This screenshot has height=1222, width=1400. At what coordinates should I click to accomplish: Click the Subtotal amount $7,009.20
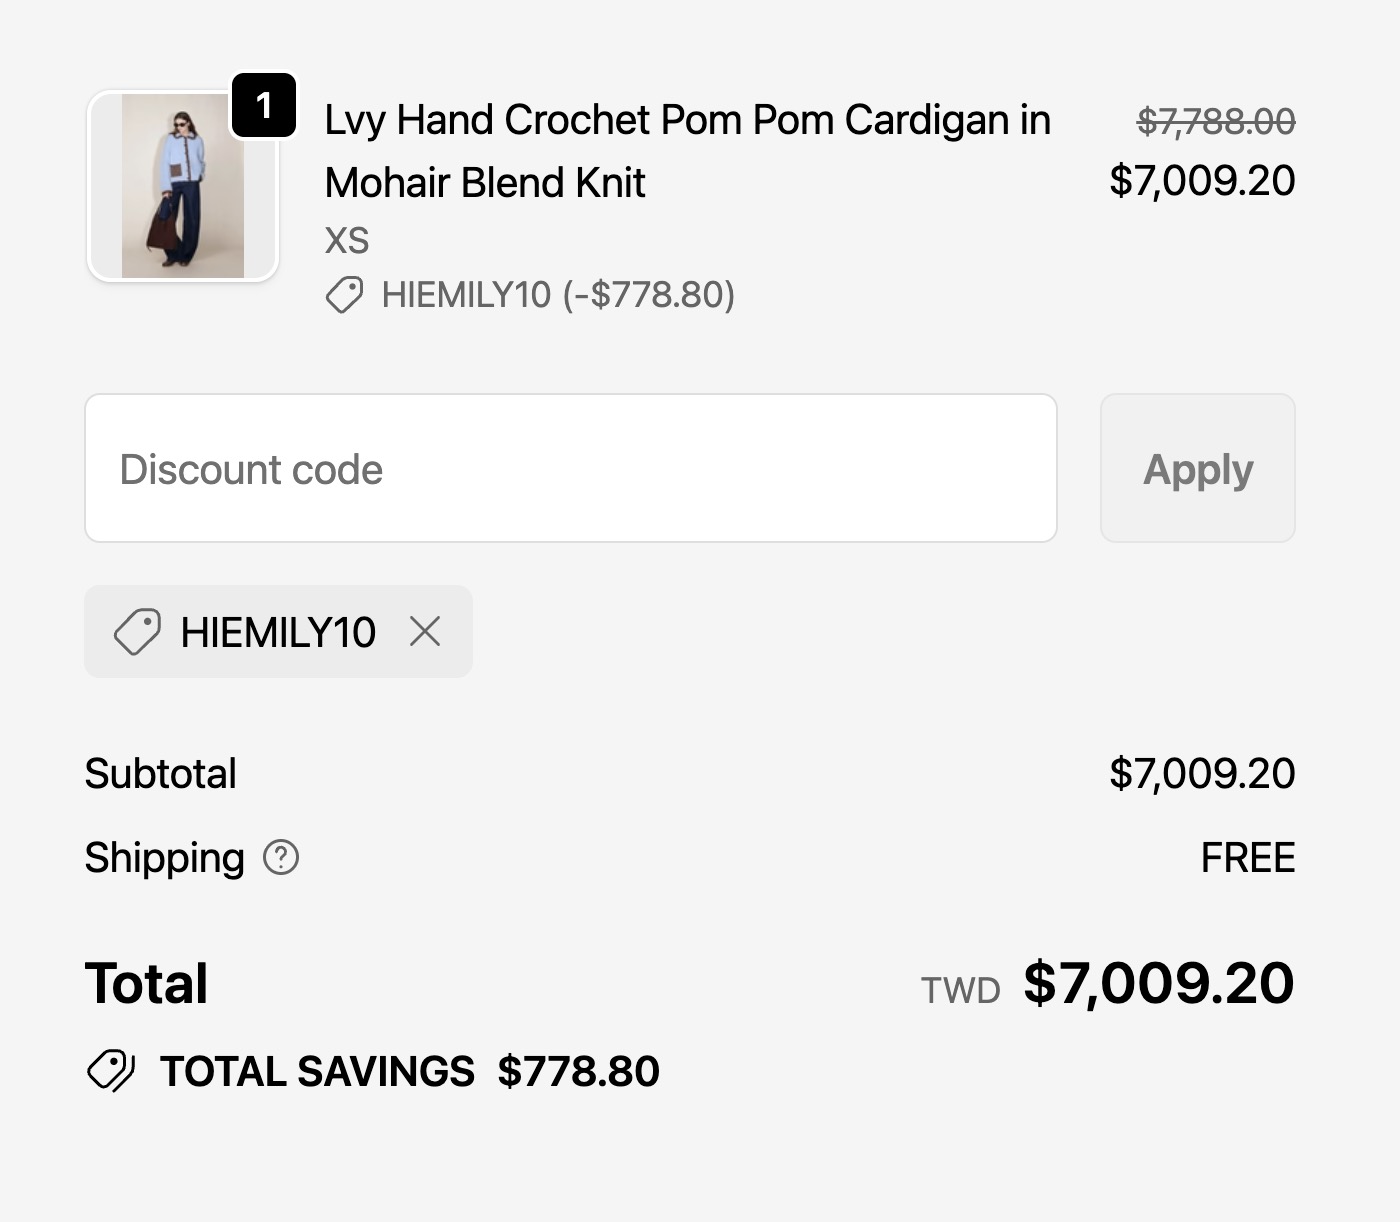coord(1202,774)
